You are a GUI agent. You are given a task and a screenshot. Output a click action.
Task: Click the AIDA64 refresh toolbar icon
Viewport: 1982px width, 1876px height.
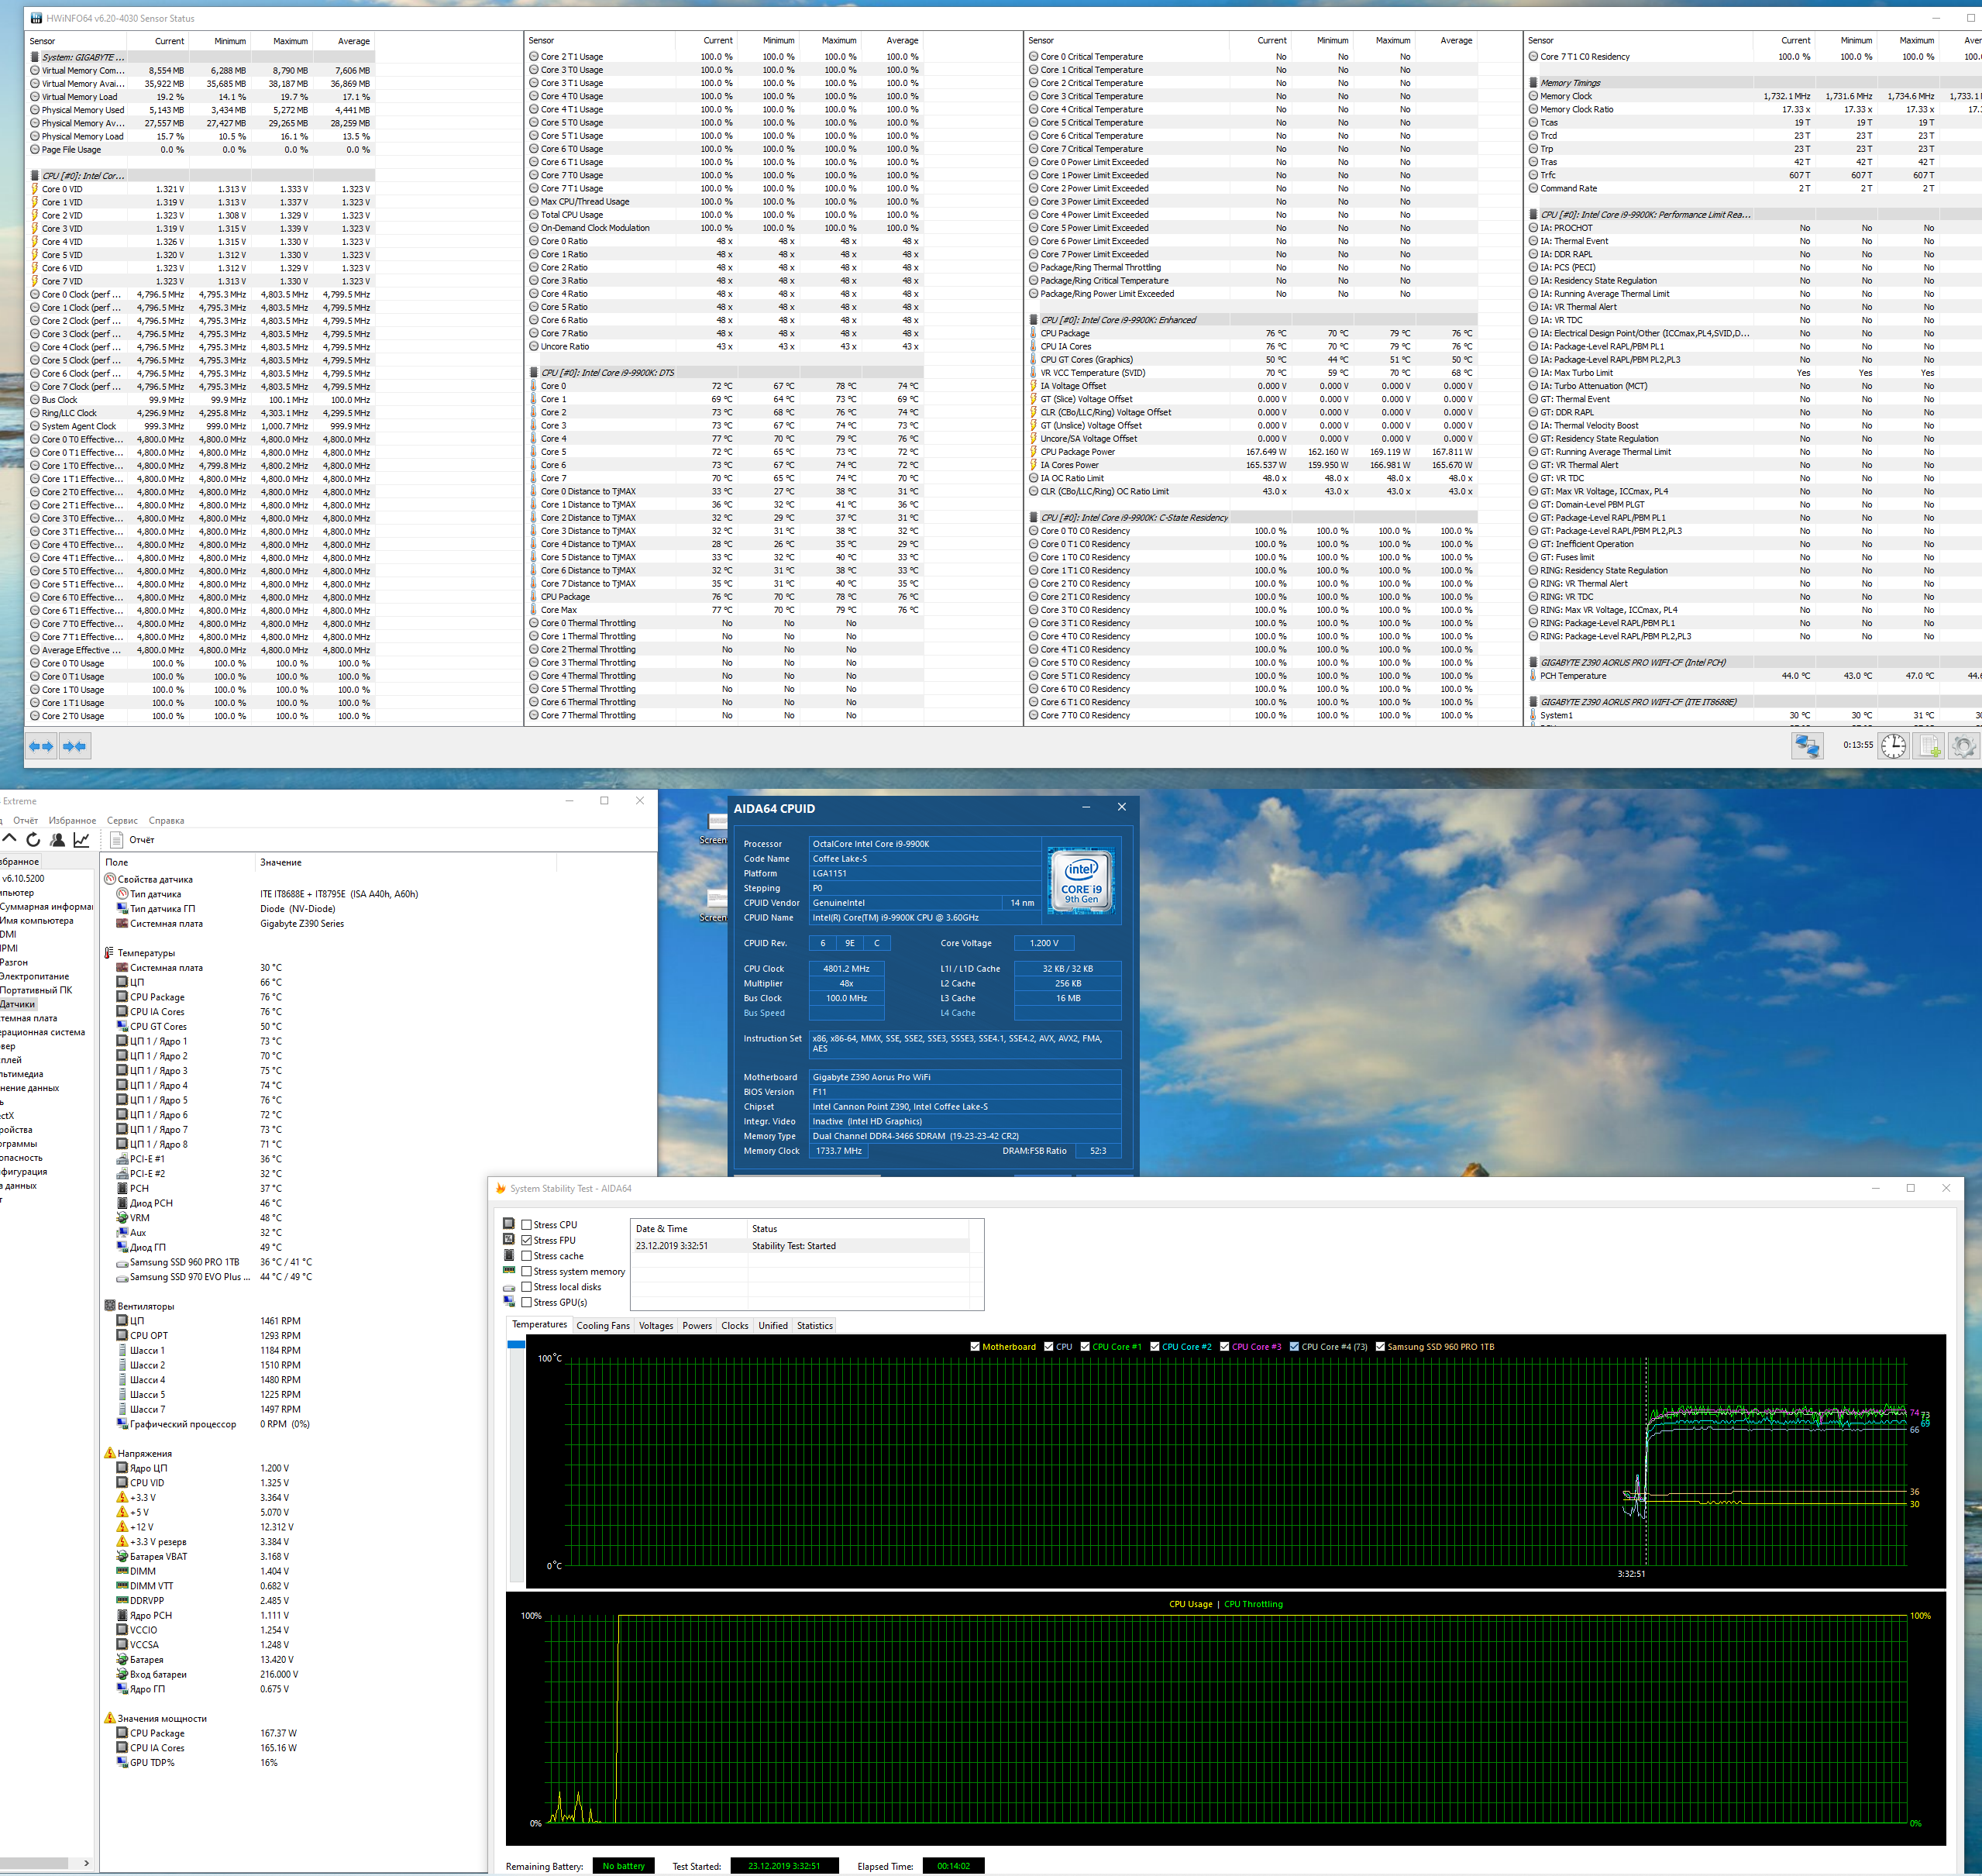coord(33,840)
